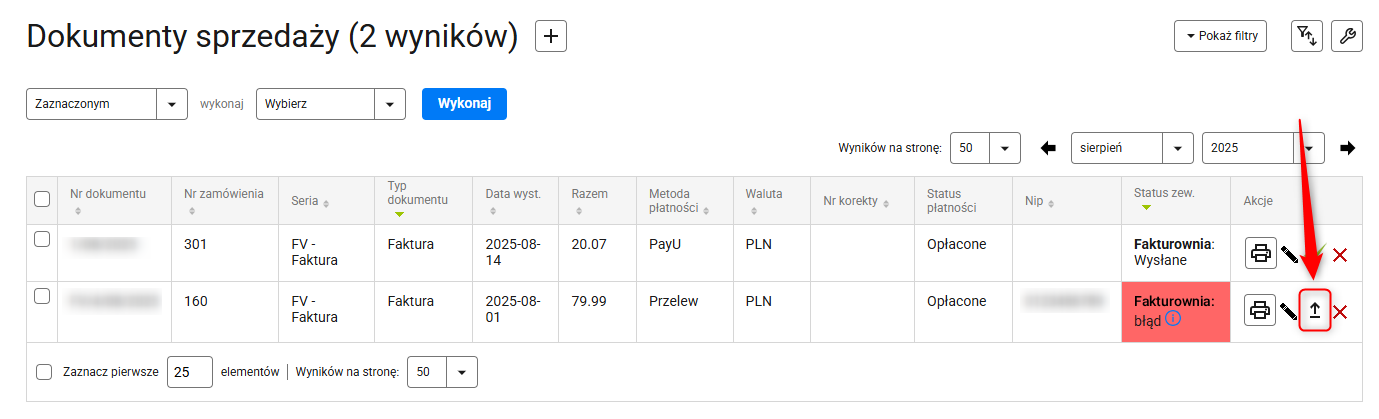Edit order 160 document with pencil icon
This screenshot has width=1379, height=419.
coord(1289,312)
